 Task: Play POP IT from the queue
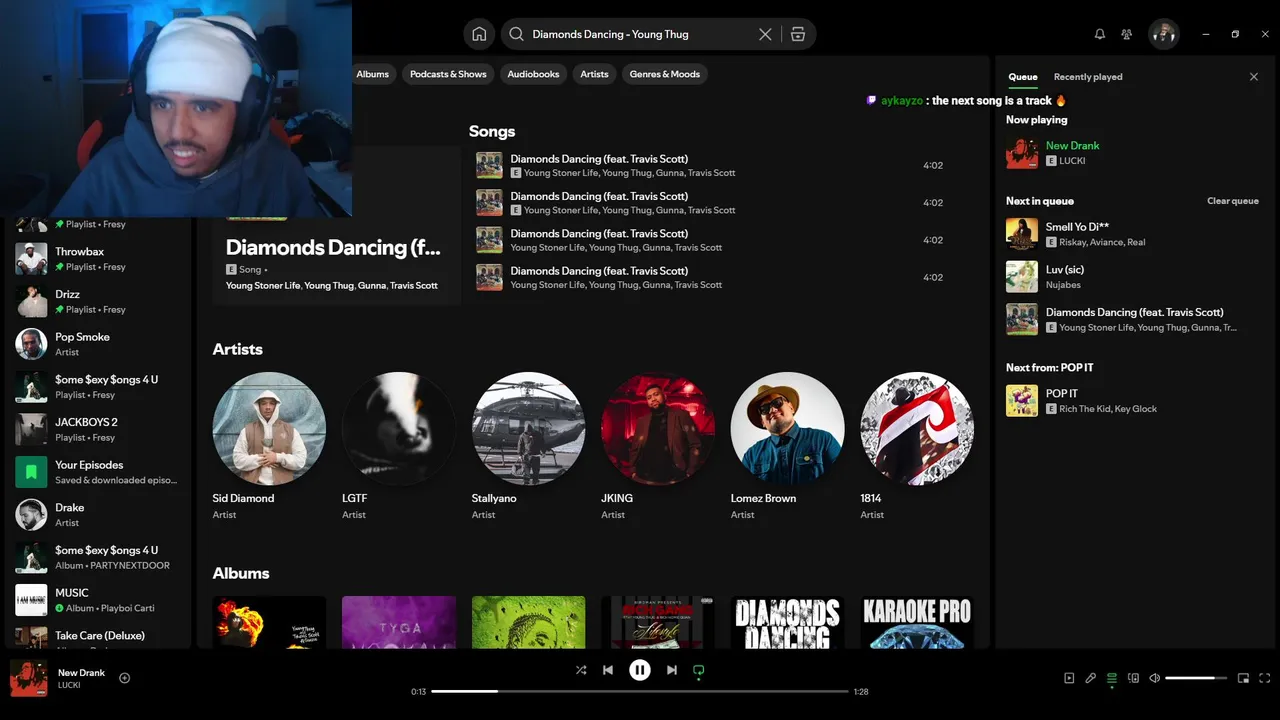(1133, 401)
